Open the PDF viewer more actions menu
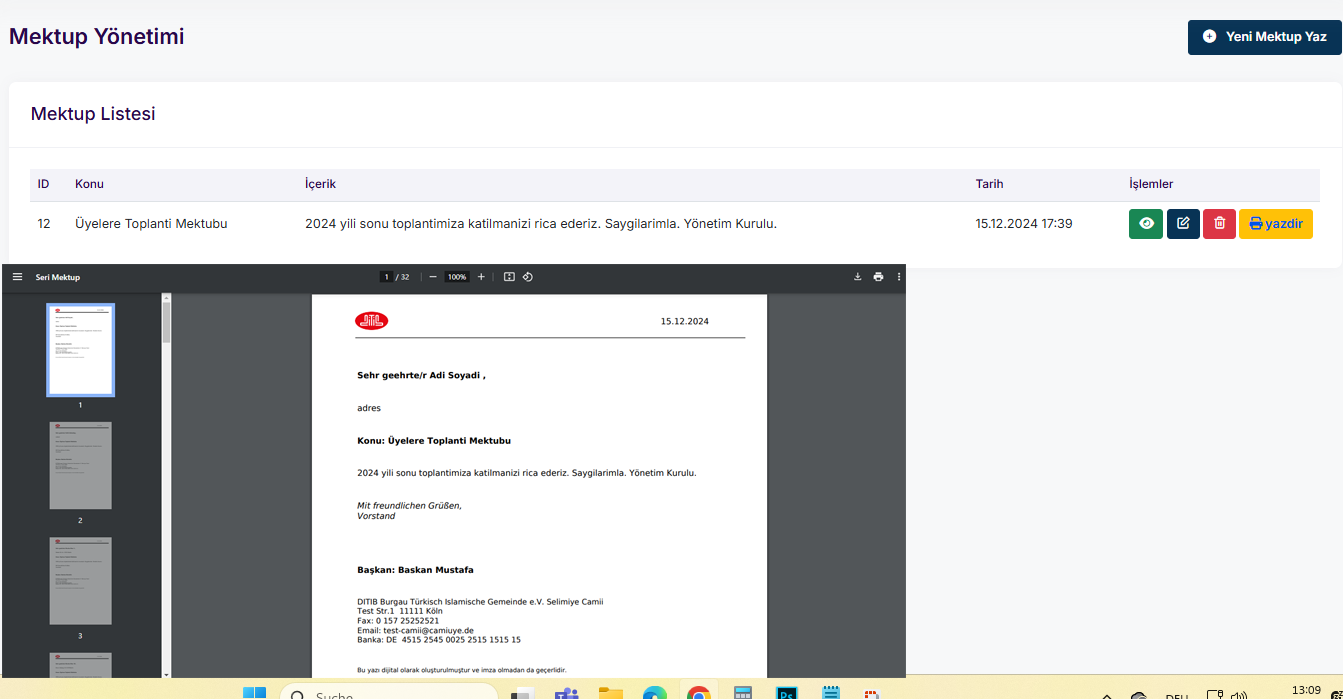This screenshot has width=1343, height=699. [899, 277]
